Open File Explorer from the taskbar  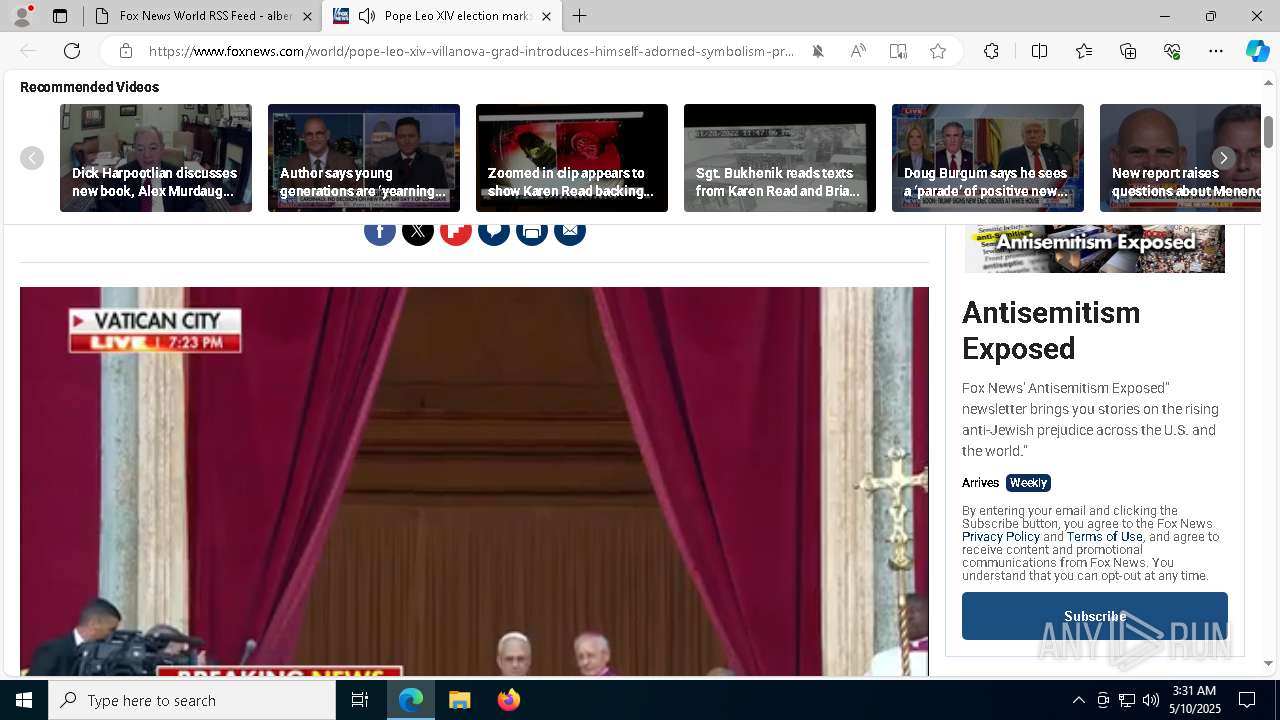coord(460,700)
